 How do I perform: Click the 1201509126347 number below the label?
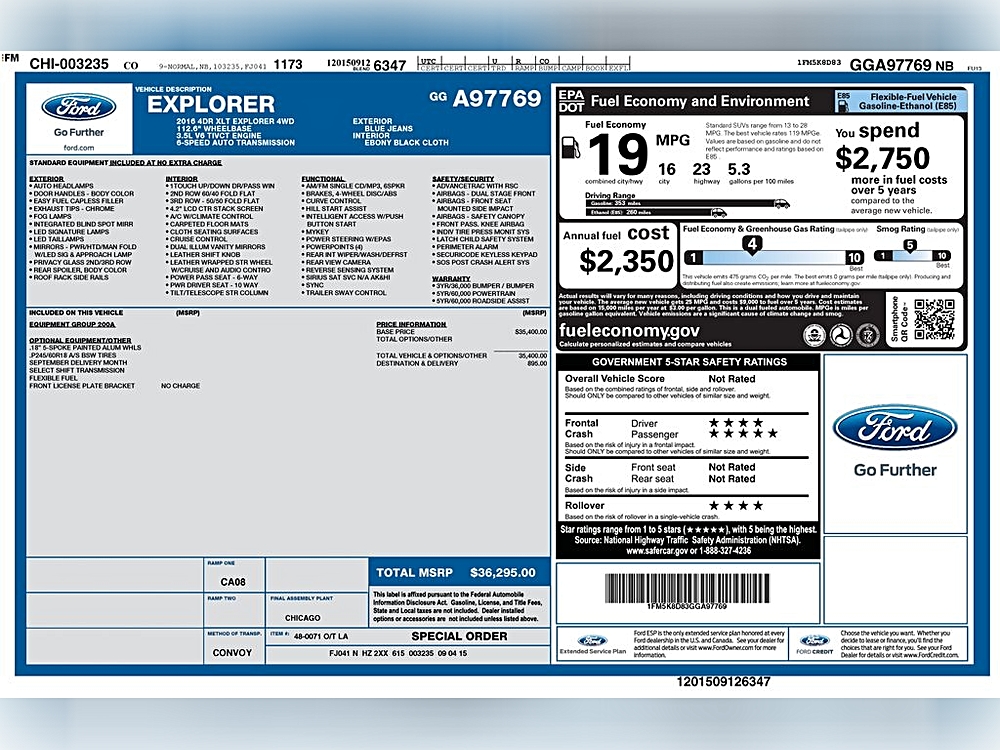tap(723, 682)
